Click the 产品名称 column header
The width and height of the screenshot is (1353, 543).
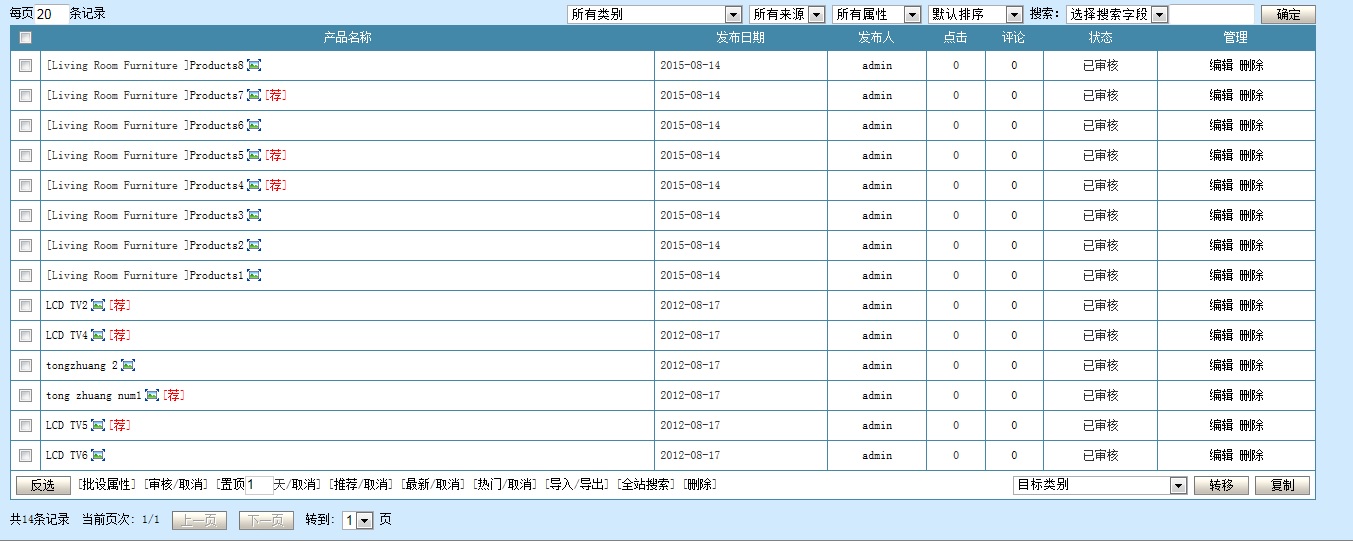[x=347, y=38]
